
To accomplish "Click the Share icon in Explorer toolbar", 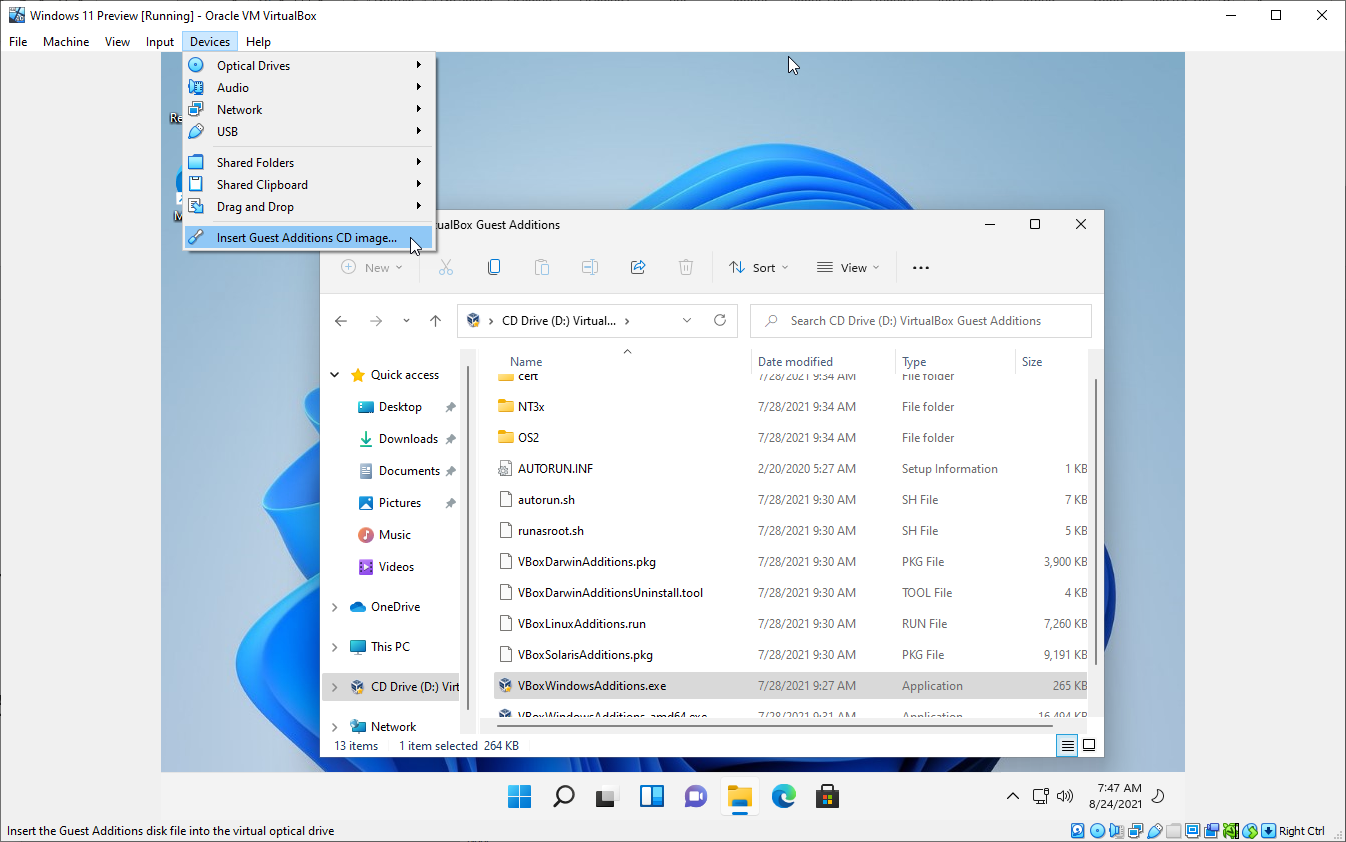I will (x=638, y=267).
